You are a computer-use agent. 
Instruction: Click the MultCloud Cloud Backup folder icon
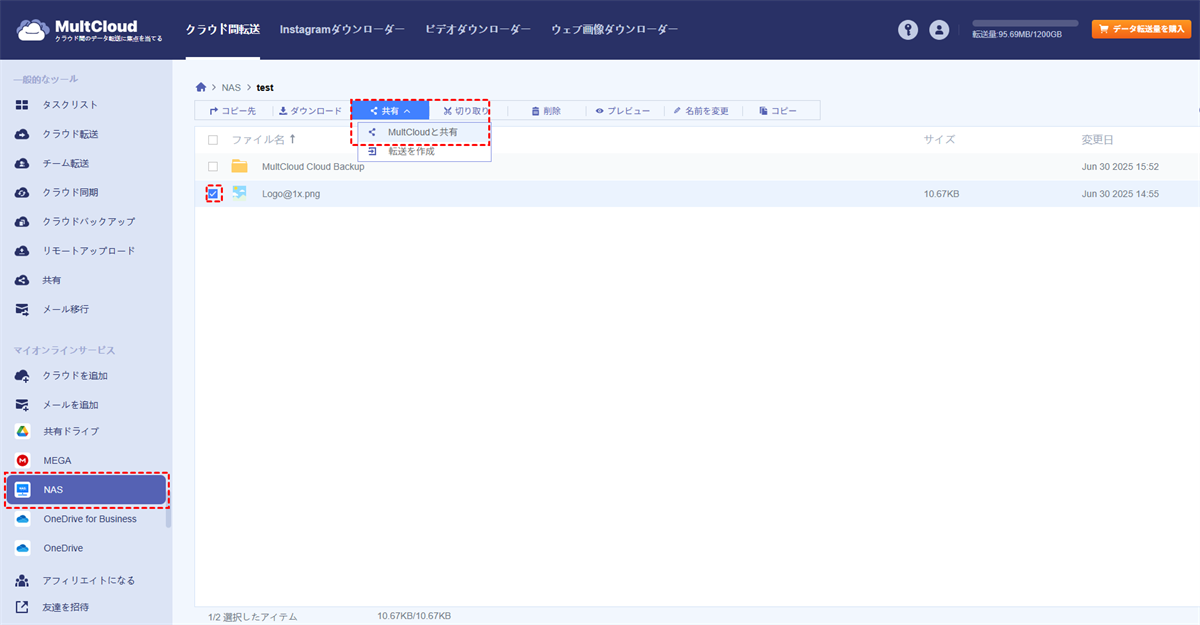point(239,166)
